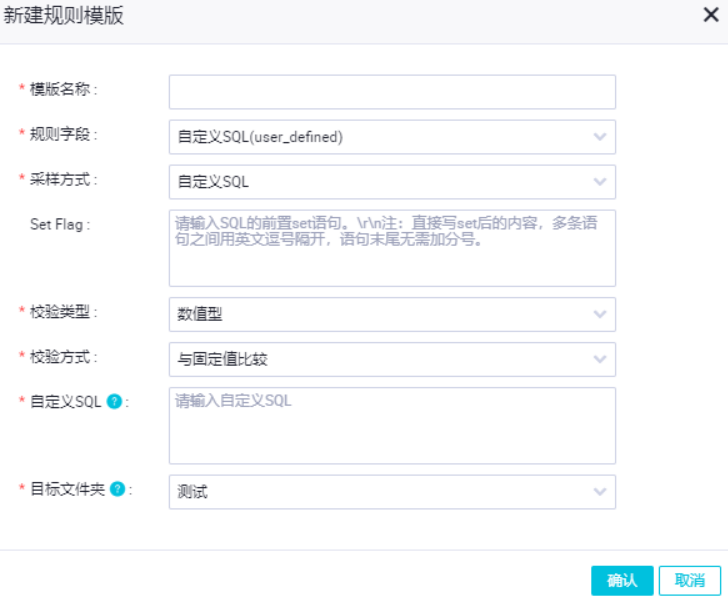728x600 pixels.
Task: Focus the Set Flag text area
Action: coord(392,247)
